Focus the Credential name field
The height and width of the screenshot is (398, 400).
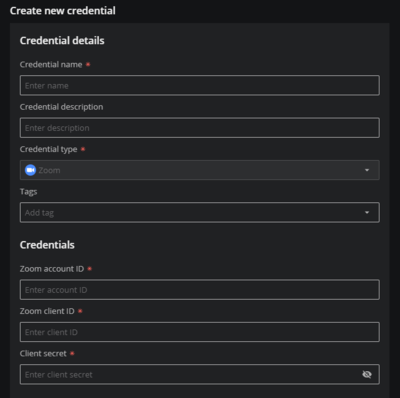(200, 85)
